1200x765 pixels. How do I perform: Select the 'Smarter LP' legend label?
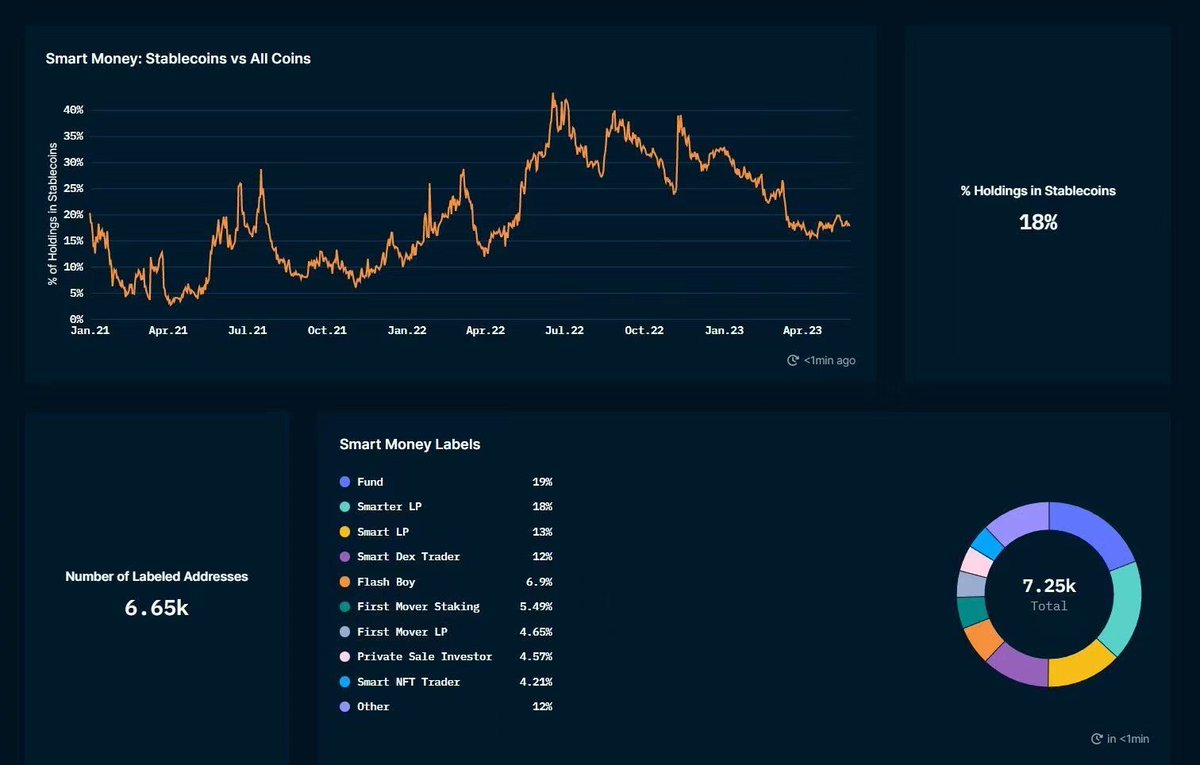(389, 507)
